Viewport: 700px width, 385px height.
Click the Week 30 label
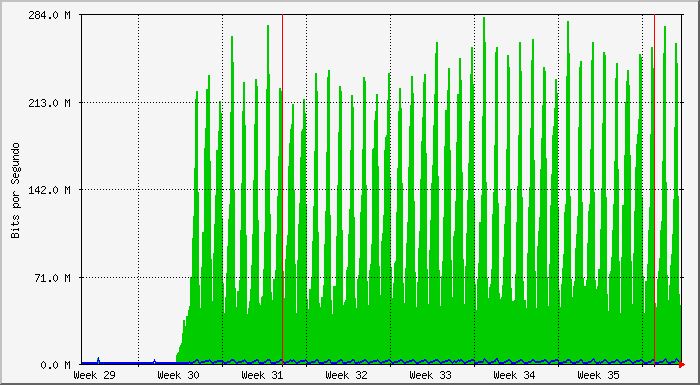pyautogui.click(x=178, y=375)
